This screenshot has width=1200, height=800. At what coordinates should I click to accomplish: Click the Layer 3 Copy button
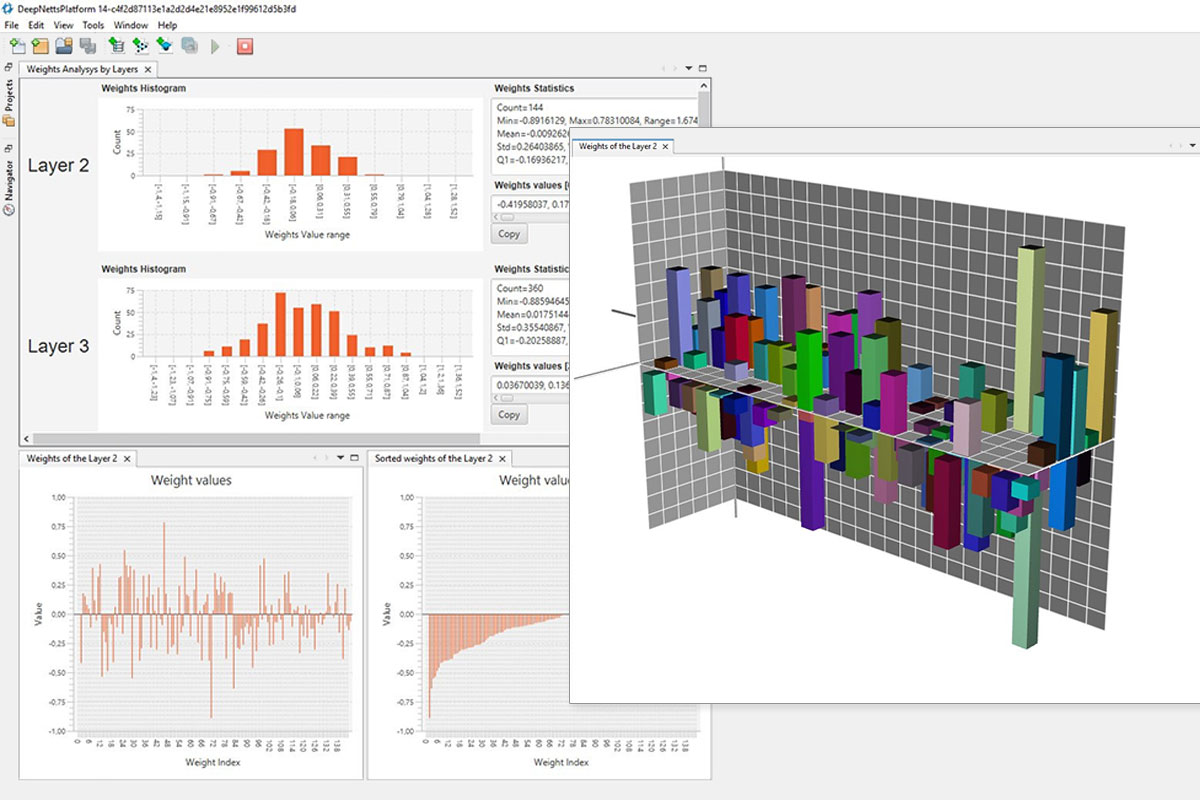(x=509, y=415)
